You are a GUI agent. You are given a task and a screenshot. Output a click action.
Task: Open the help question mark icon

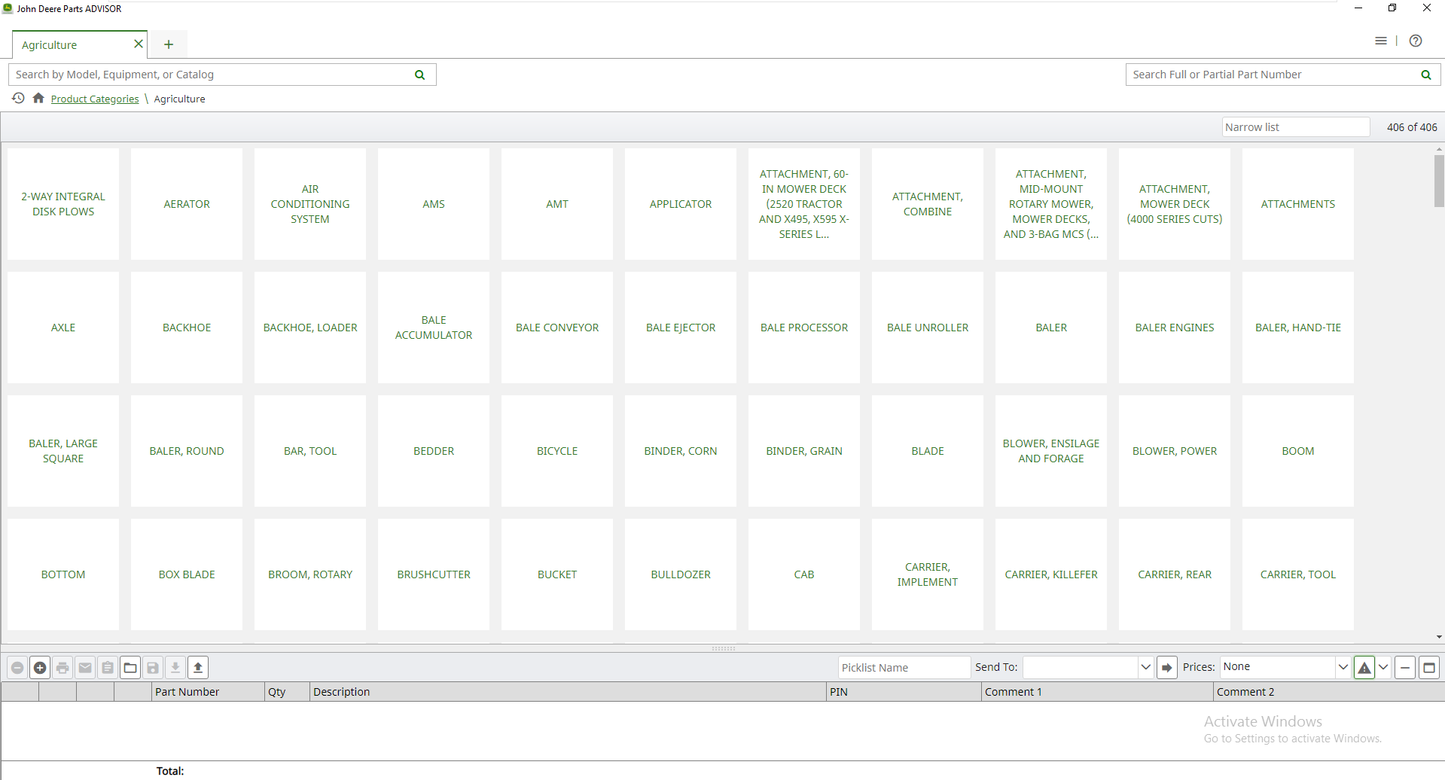click(1415, 41)
